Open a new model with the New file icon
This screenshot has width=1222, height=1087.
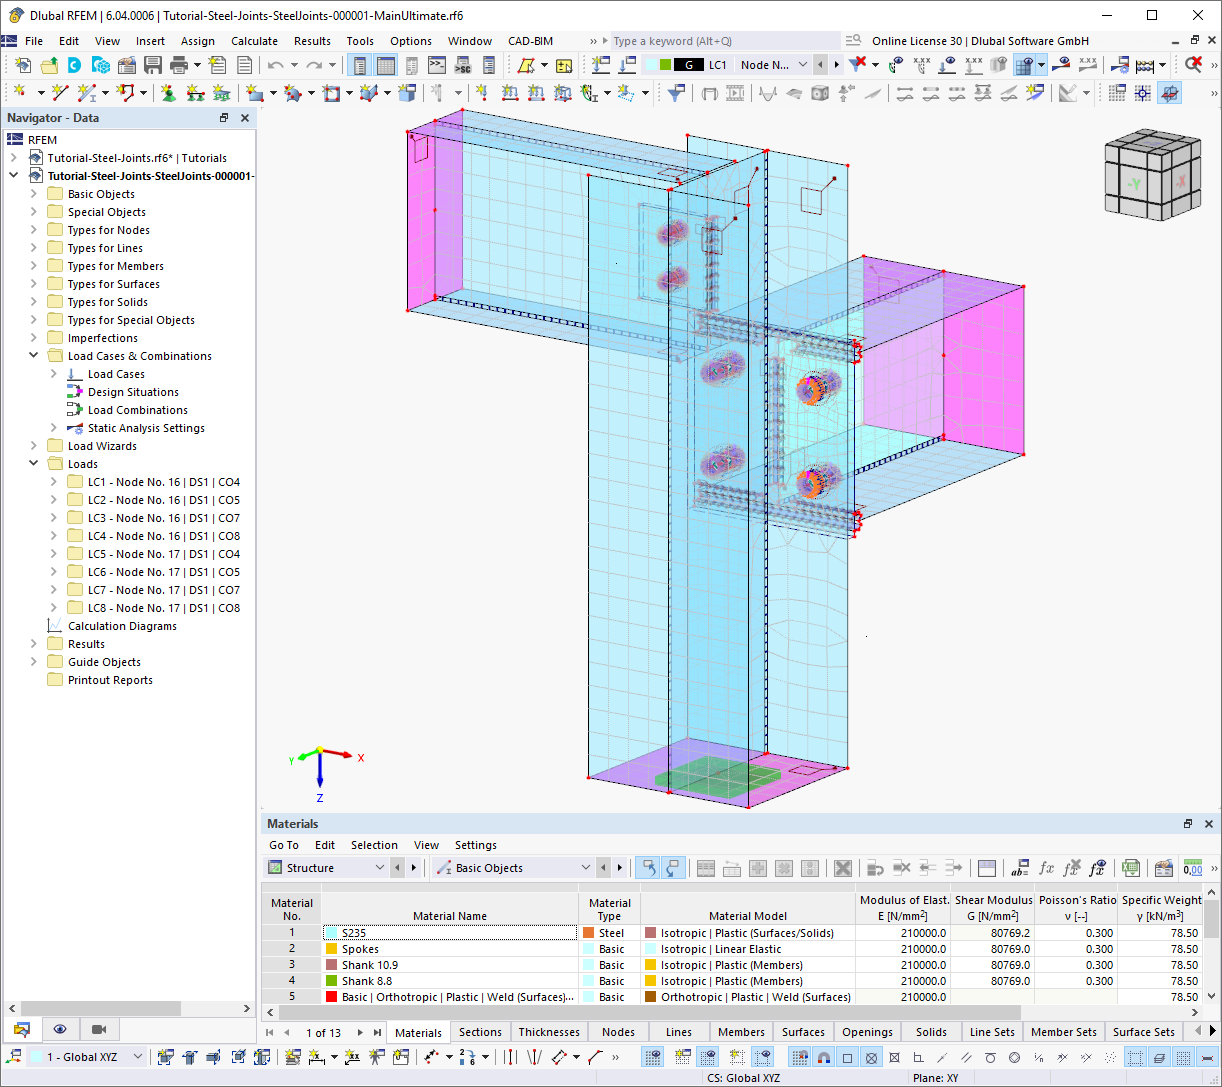point(24,67)
